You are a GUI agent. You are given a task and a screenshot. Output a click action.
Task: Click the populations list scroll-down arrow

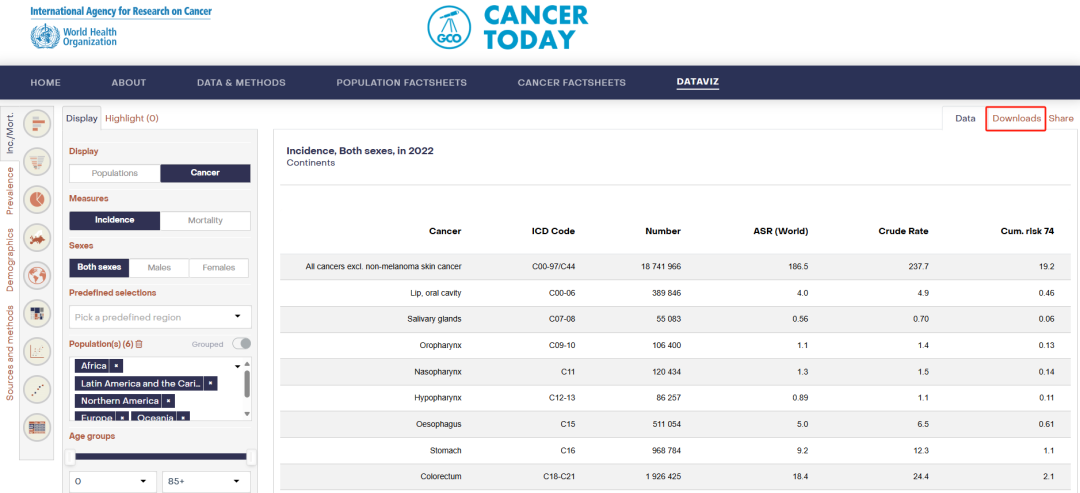click(247, 414)
